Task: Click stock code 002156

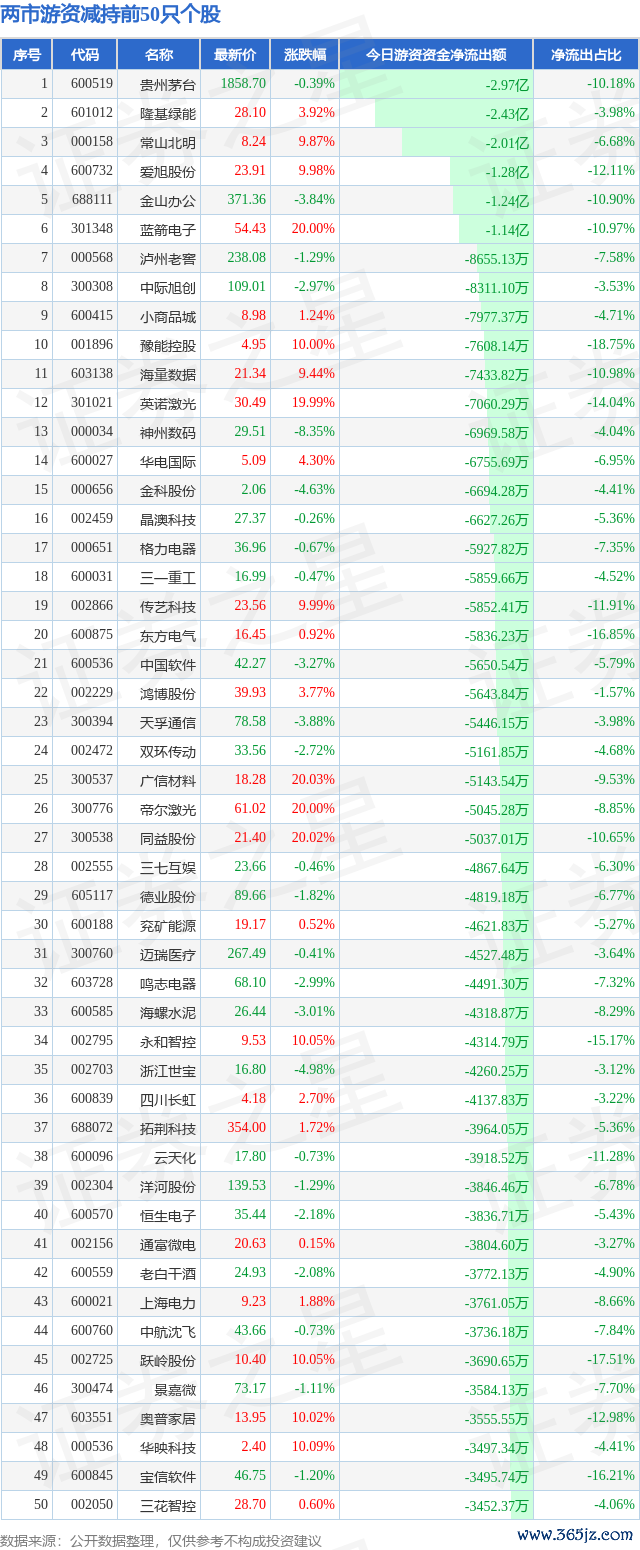Action: tap(92, 1244)
